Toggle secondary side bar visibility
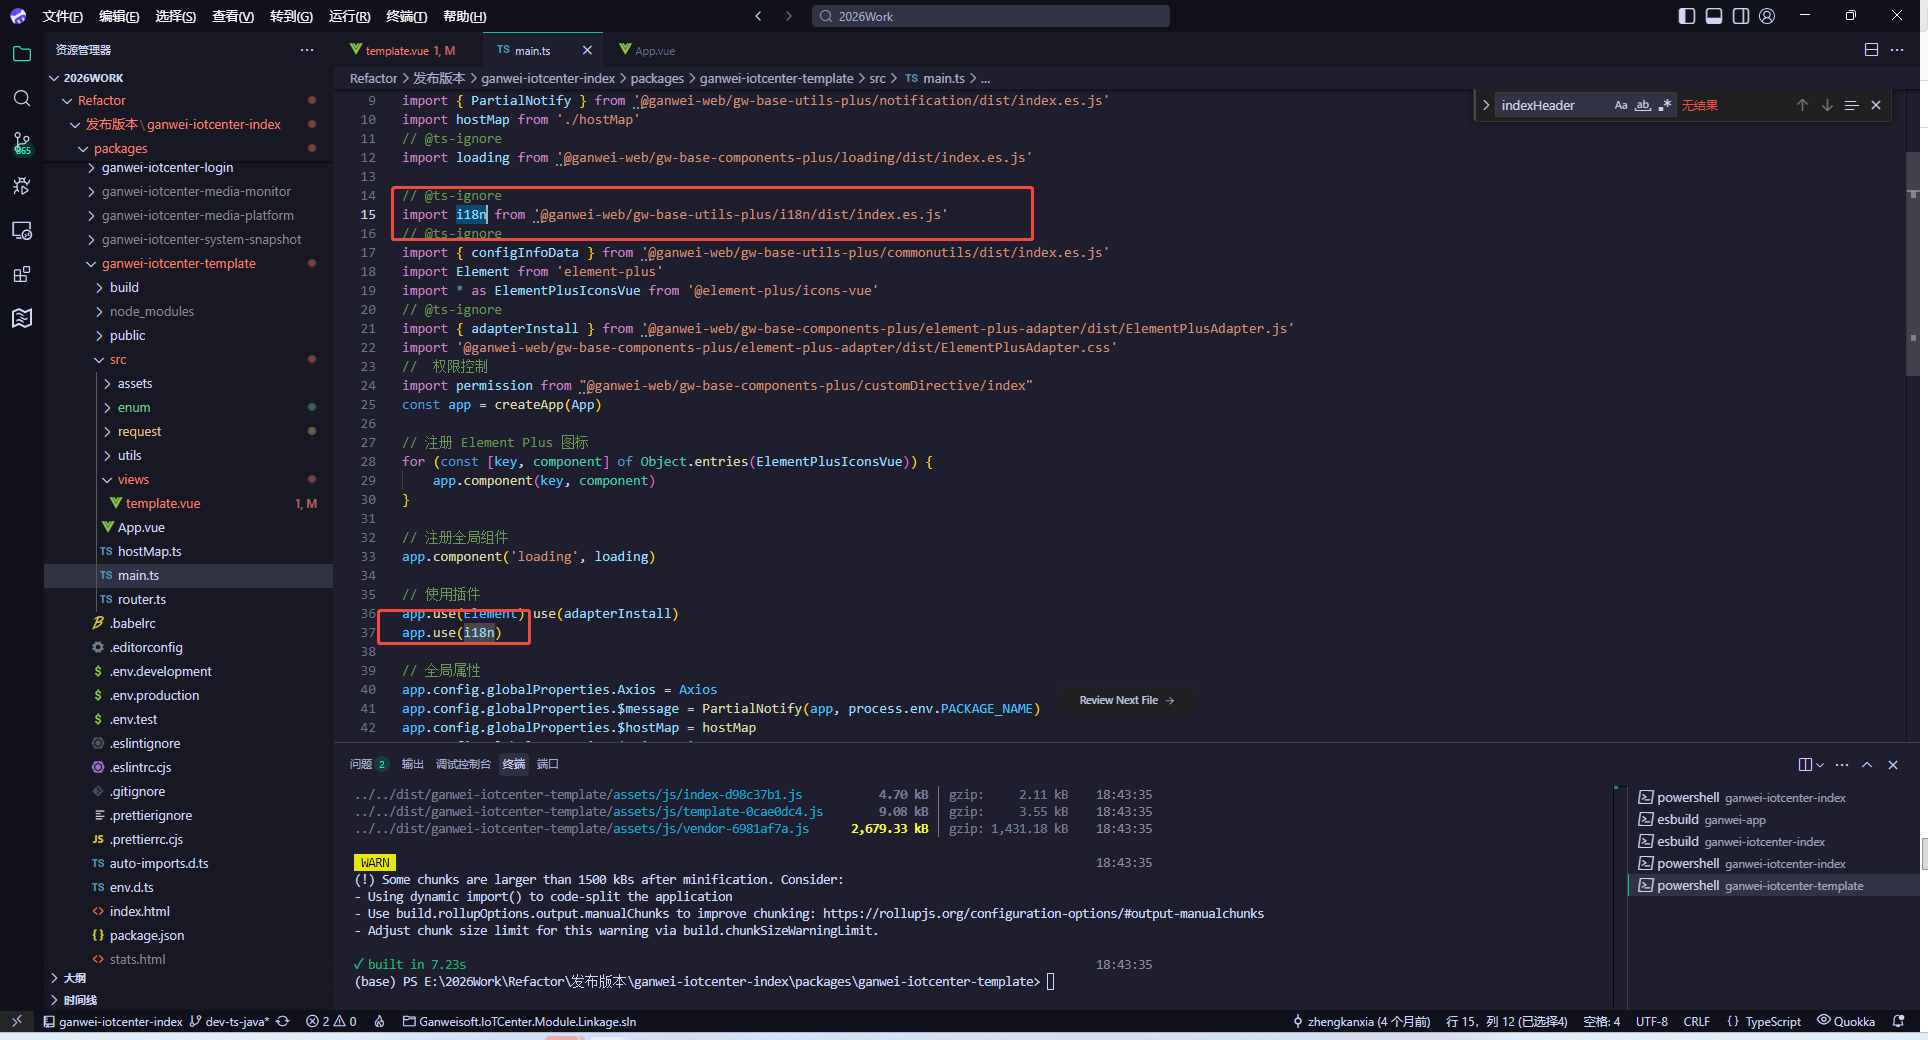This screenshot has height=1040, width=1928. (x=1741, y=16)
